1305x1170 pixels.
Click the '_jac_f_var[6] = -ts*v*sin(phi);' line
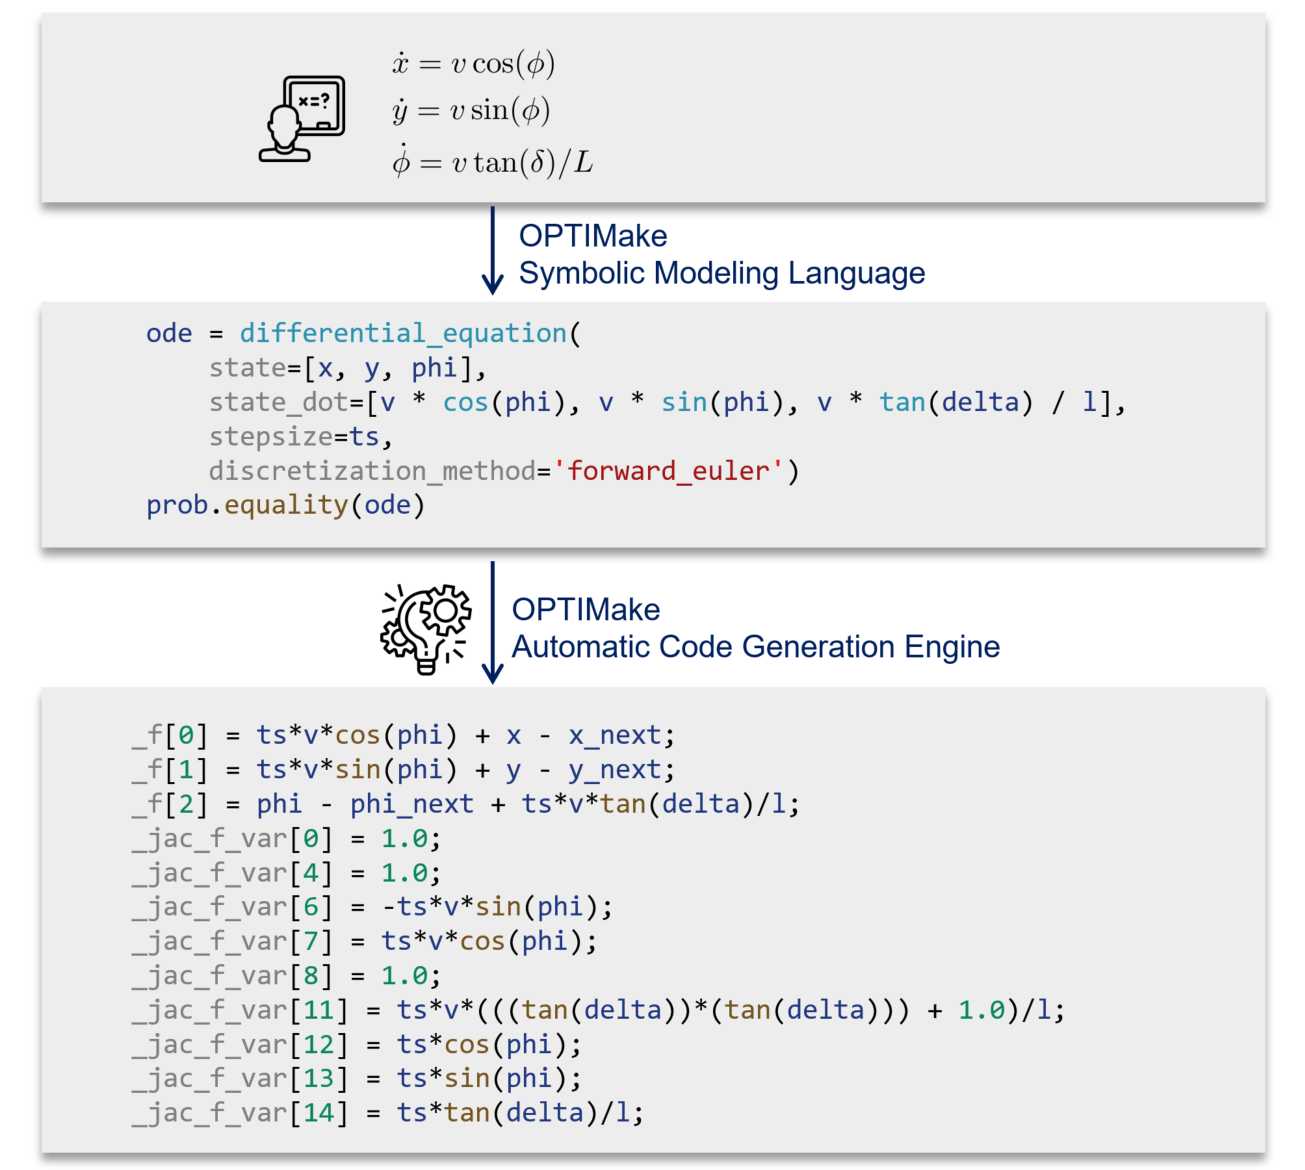point(372,907)
